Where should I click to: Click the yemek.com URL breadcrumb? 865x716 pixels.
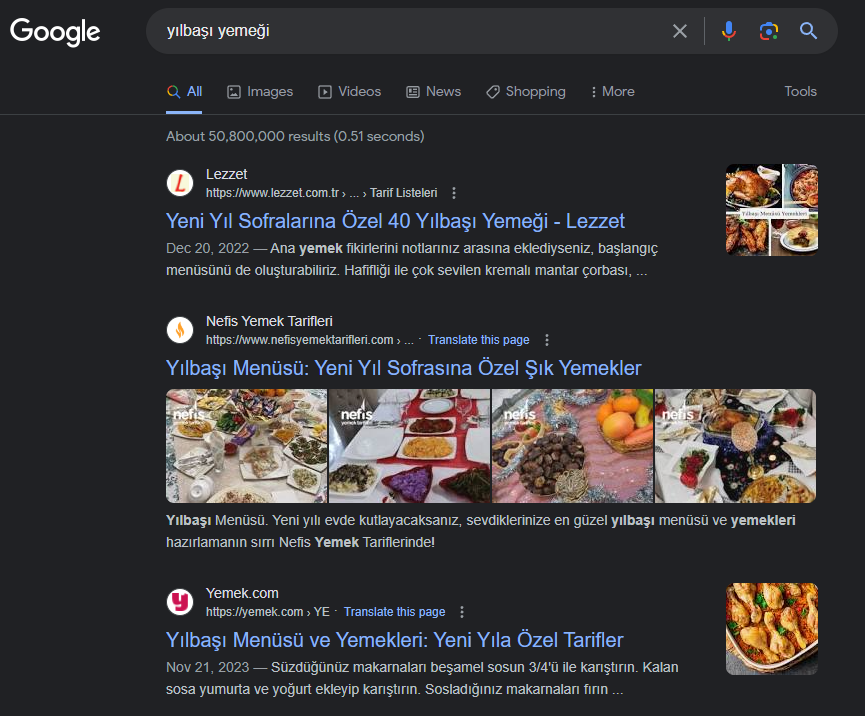(268, 612)
